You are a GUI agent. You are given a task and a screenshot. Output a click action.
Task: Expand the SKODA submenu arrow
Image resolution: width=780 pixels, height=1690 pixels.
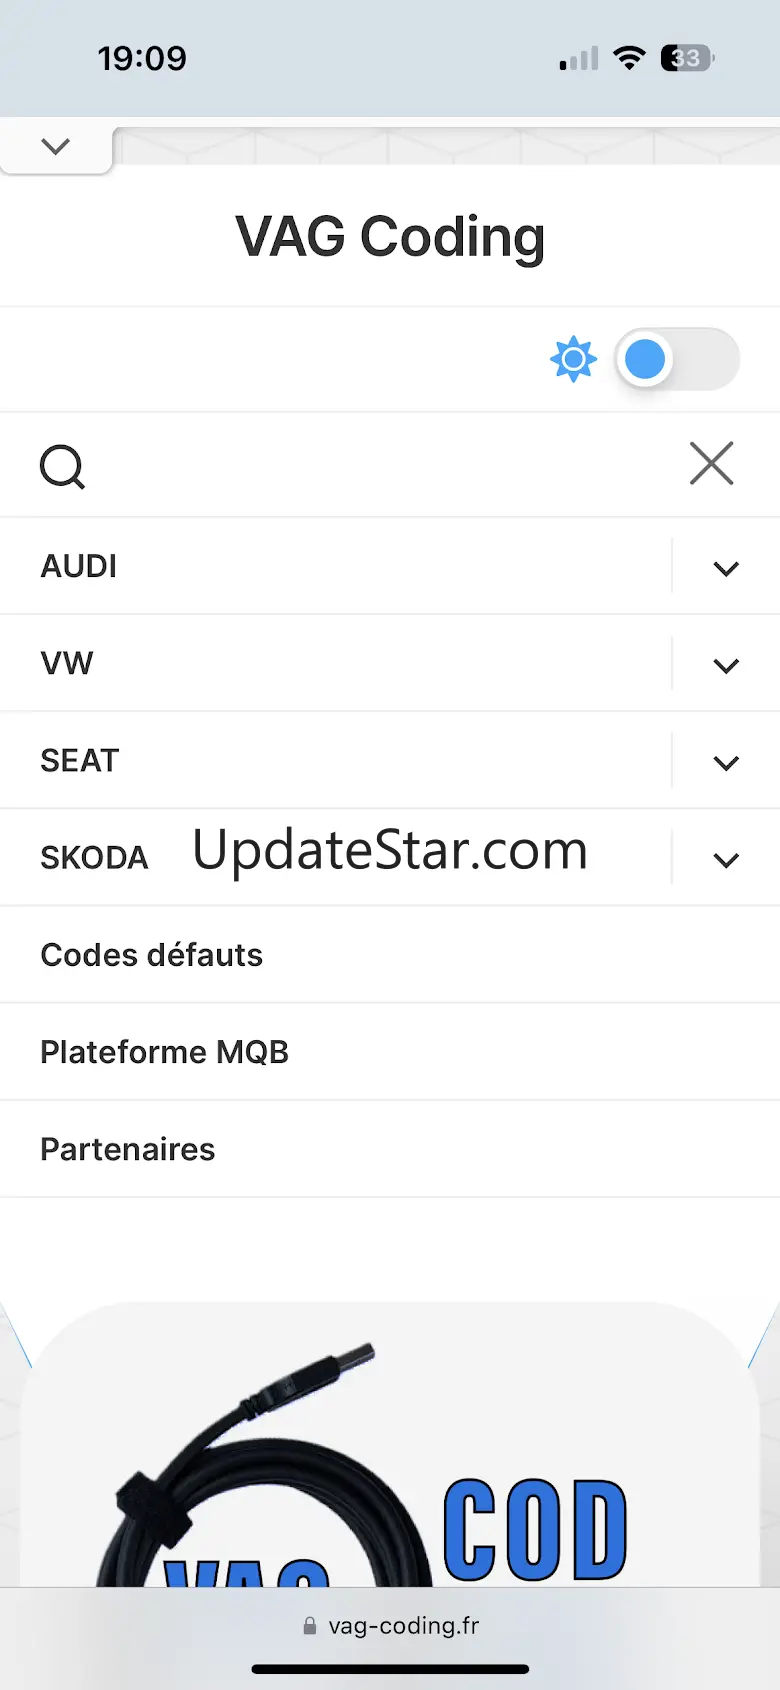(726, 859)
